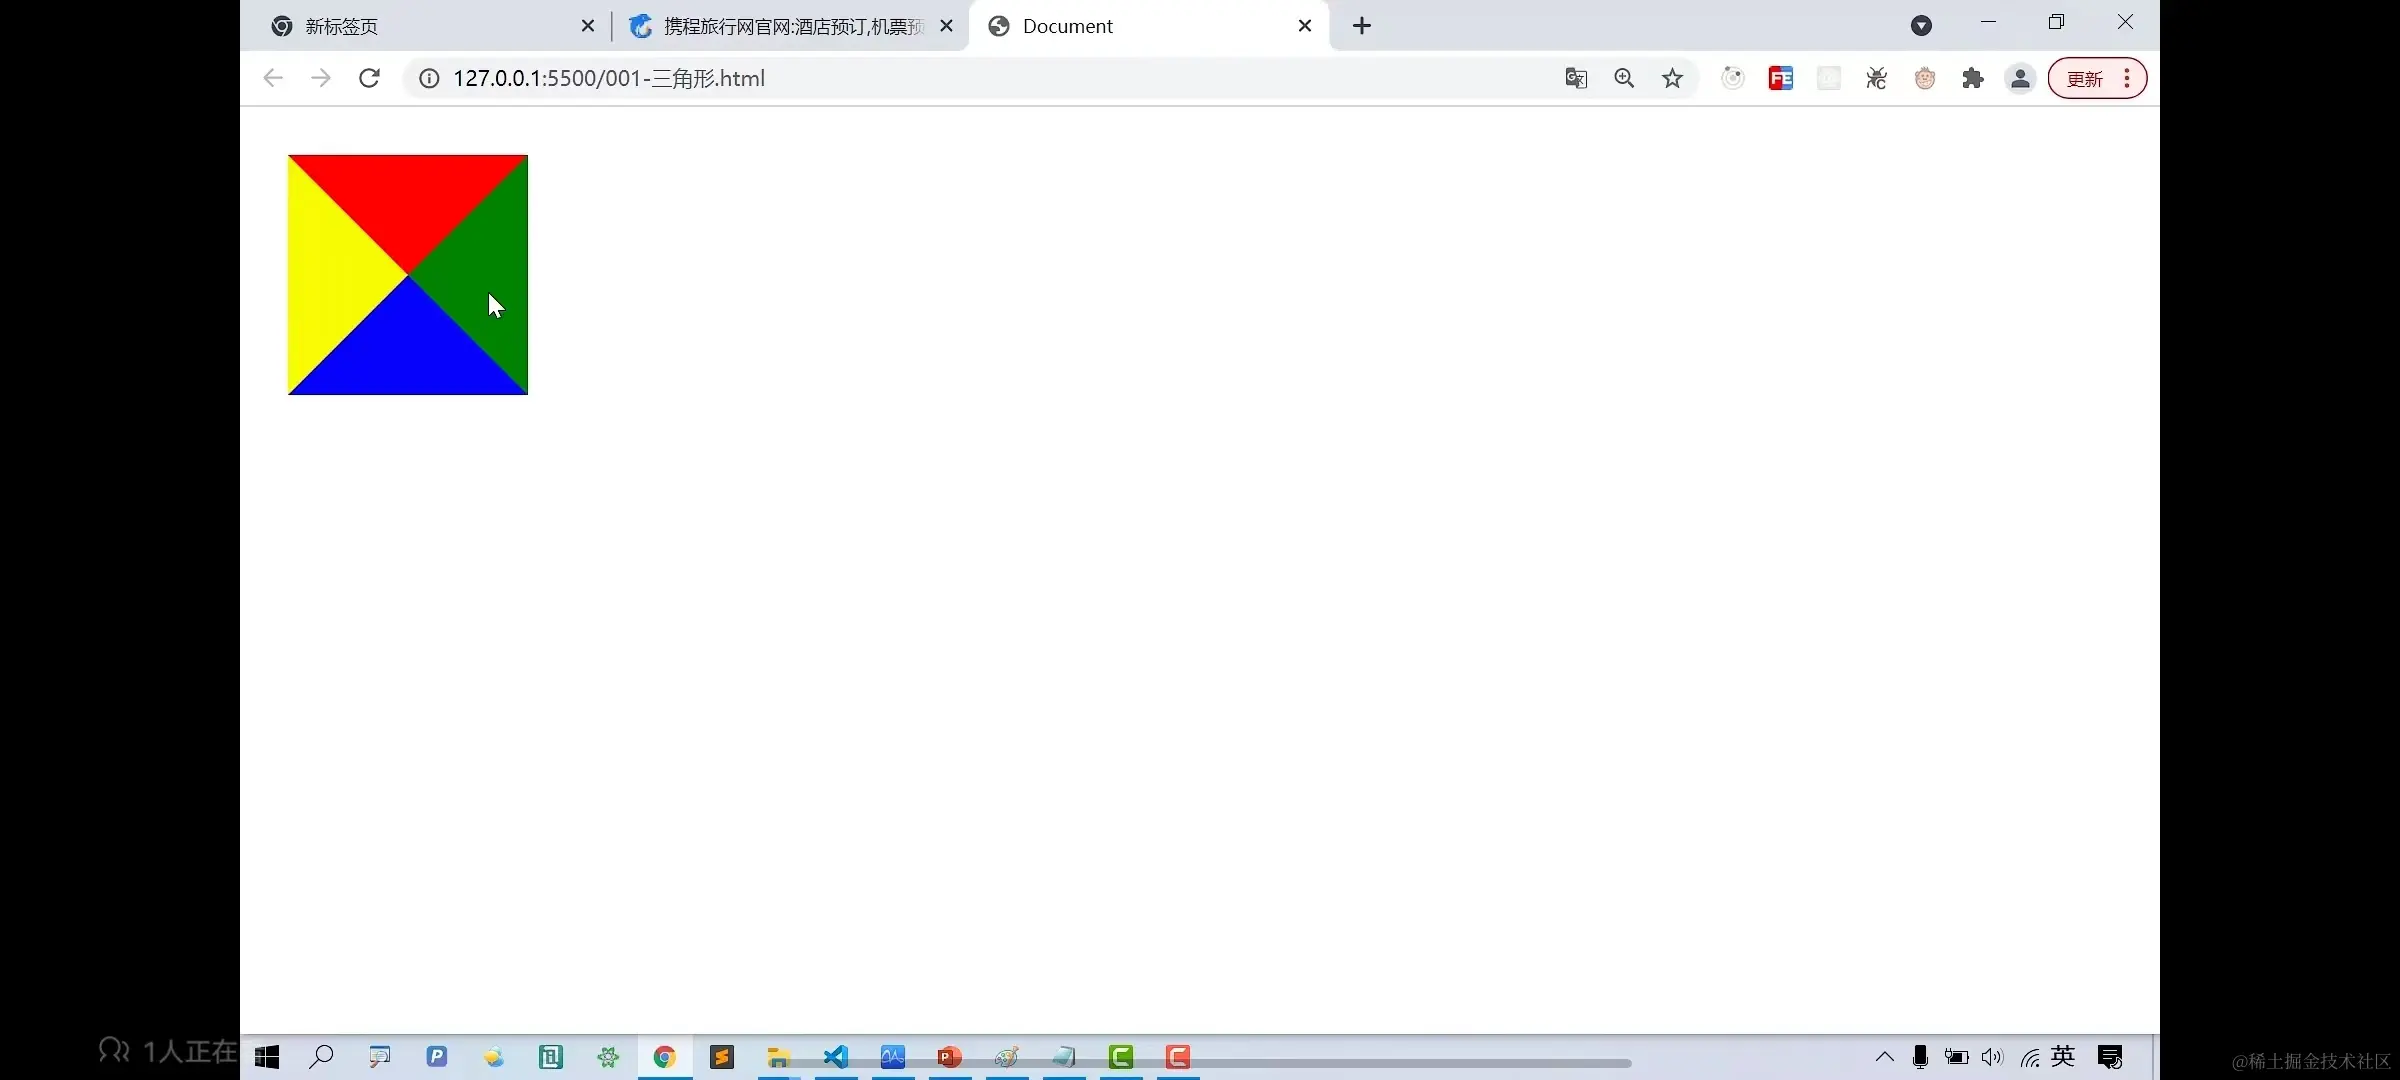This screenshot has height=1080, width=2400.
Task: Click the spider bug extension icon
Action: [1876, 78]
